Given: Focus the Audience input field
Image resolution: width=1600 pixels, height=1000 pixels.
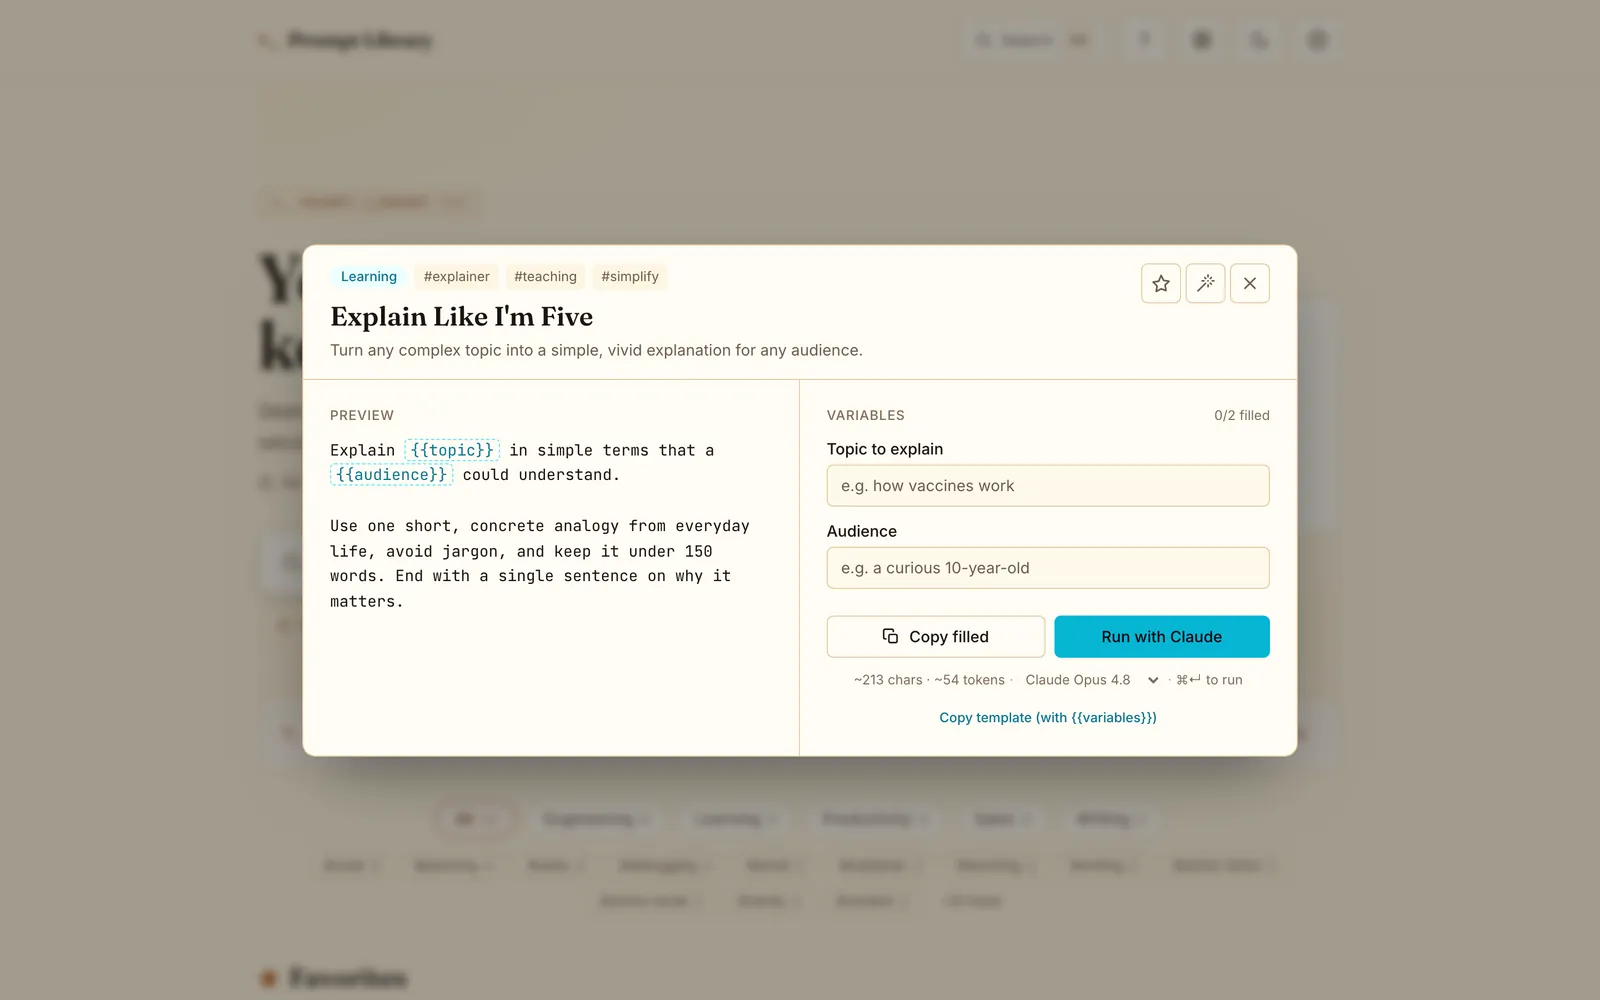Looking at the screenshot, I should [1048, 568].
